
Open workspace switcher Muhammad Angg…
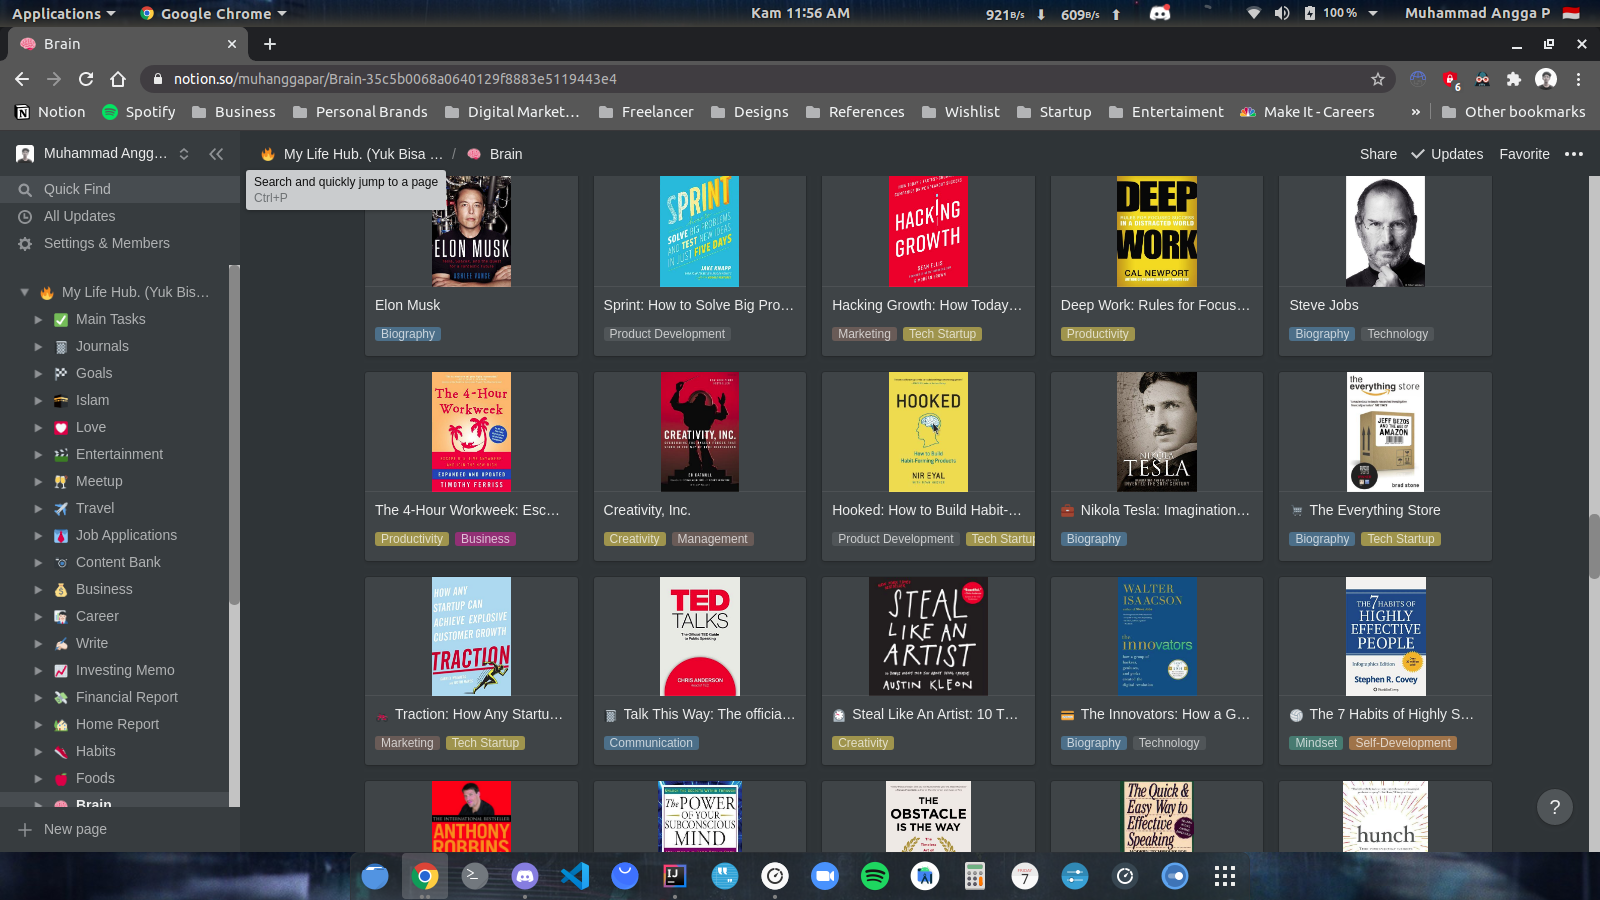pyautogui.click(x=102, y=153)
